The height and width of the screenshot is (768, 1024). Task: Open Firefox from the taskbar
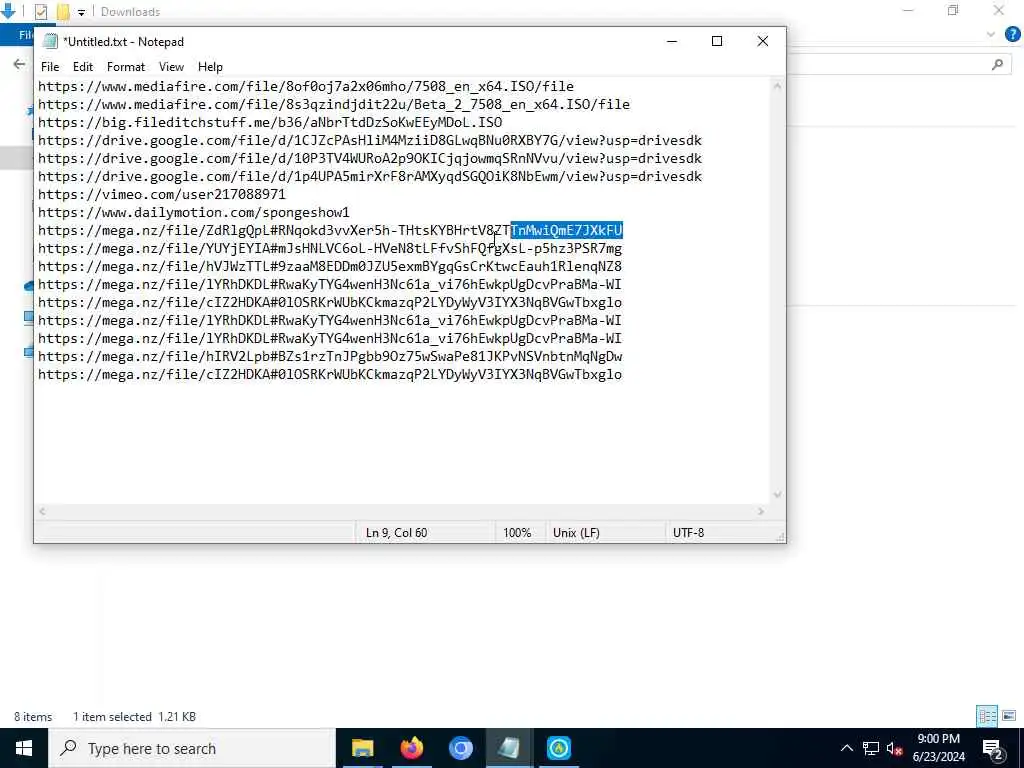[x=411, y=748]
